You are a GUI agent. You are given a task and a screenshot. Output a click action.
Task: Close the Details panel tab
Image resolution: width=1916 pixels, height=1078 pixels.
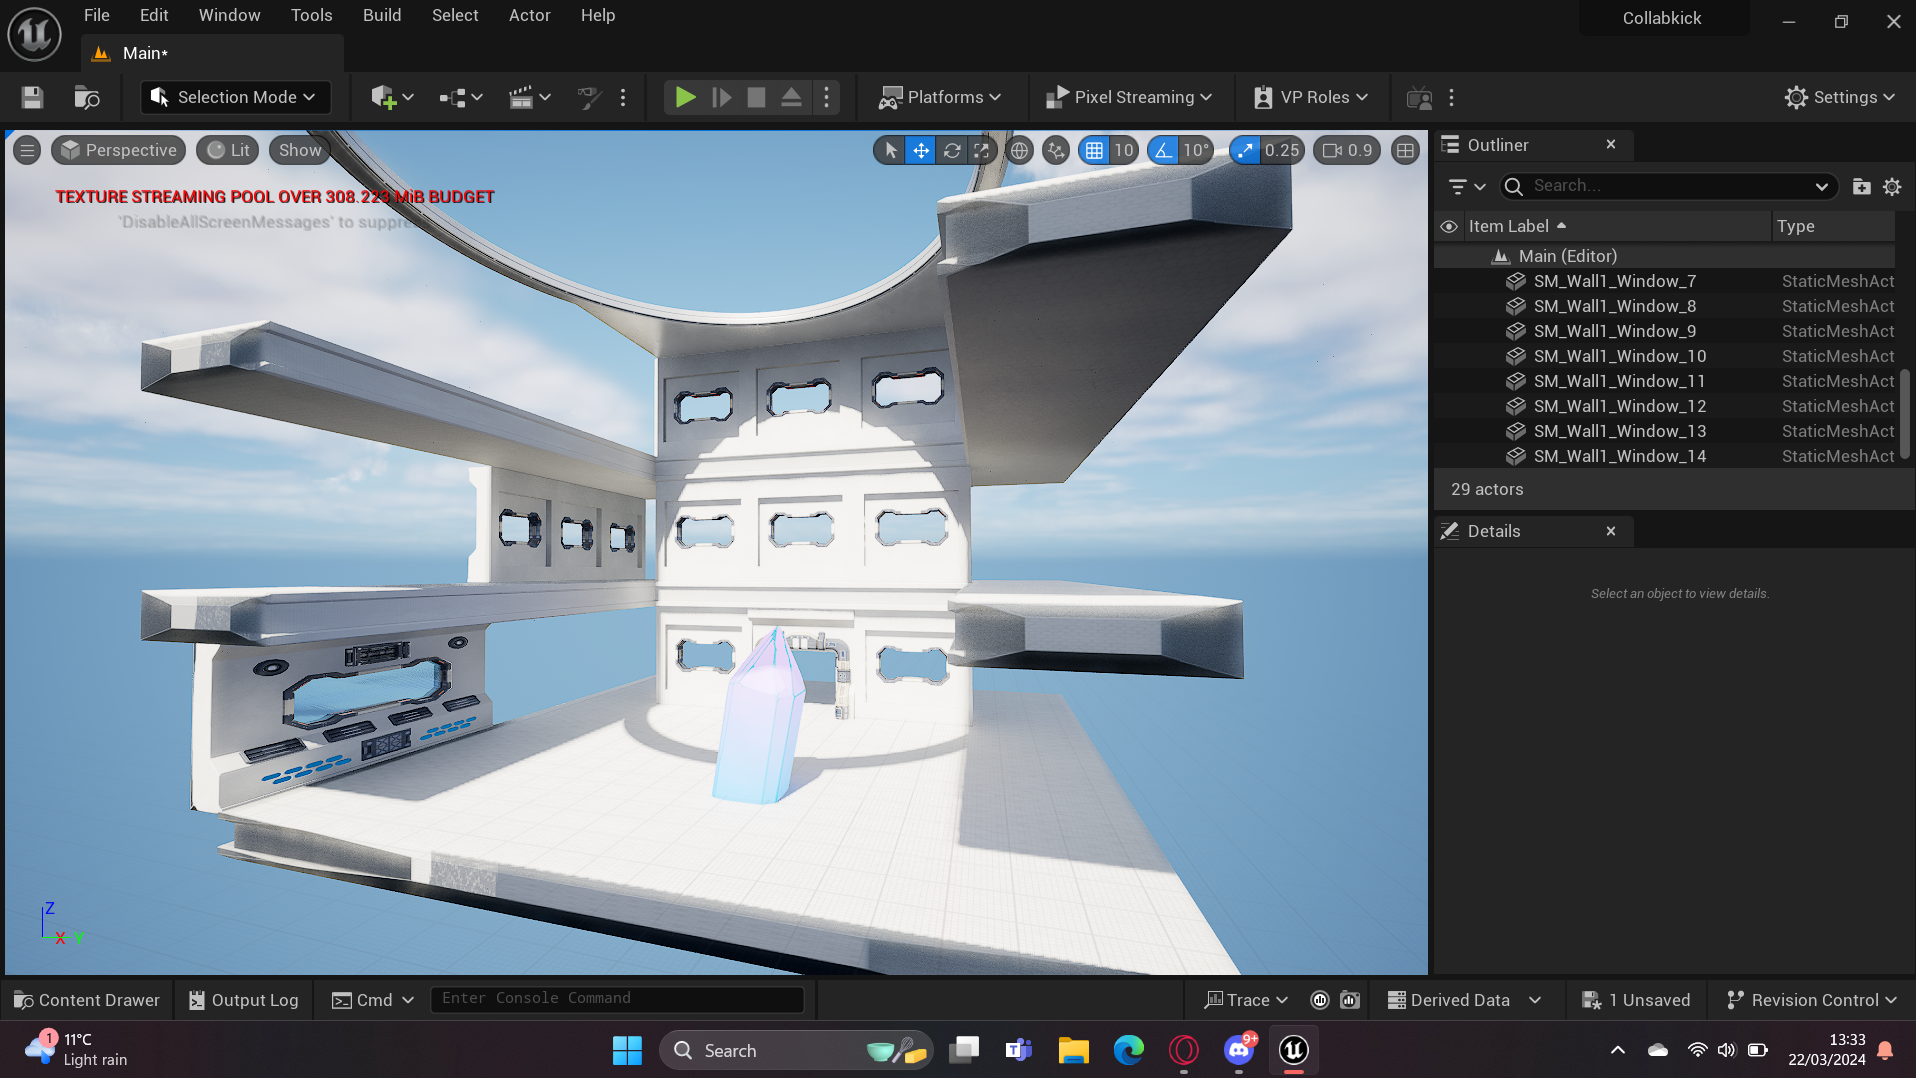tap(1611, 531)
